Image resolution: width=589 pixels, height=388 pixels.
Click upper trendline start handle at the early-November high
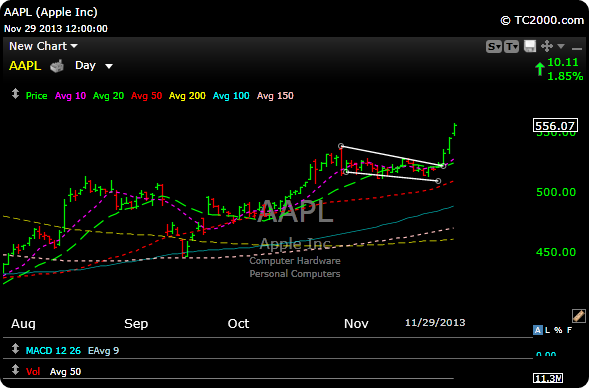[341, 146]
